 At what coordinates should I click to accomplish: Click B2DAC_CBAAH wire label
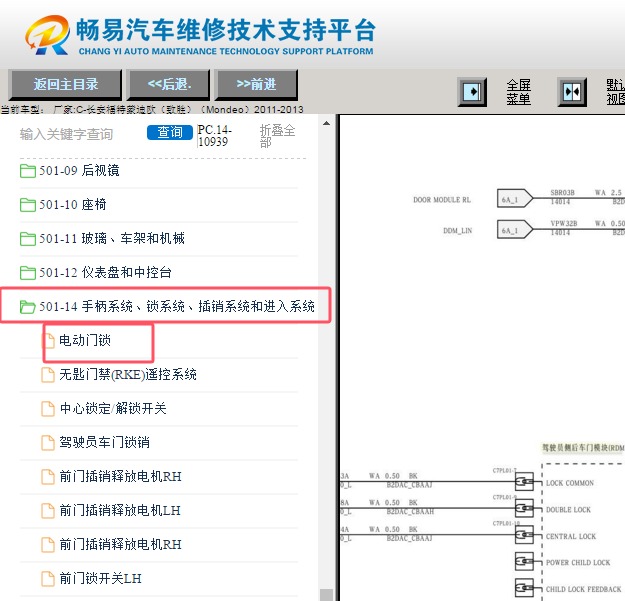[410, 511]
